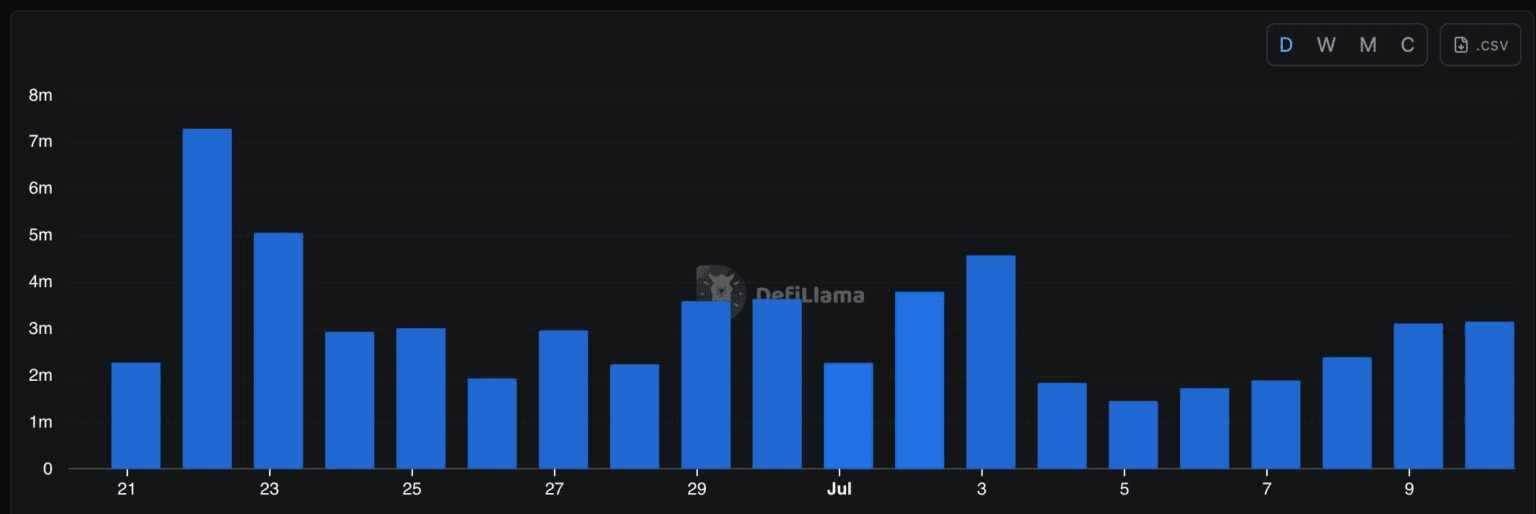Screen dimensions: 1536x514
Task: Click the tallest bar above 7m
Action: (207, 298)
